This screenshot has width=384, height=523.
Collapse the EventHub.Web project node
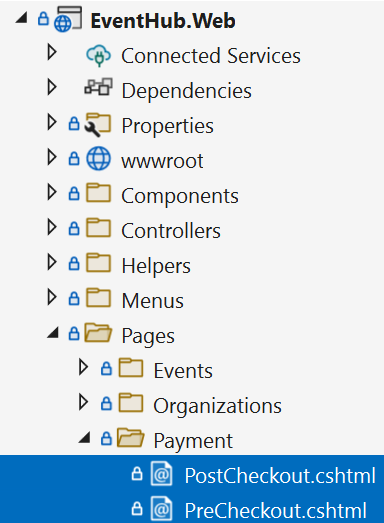tap(21, 17)
